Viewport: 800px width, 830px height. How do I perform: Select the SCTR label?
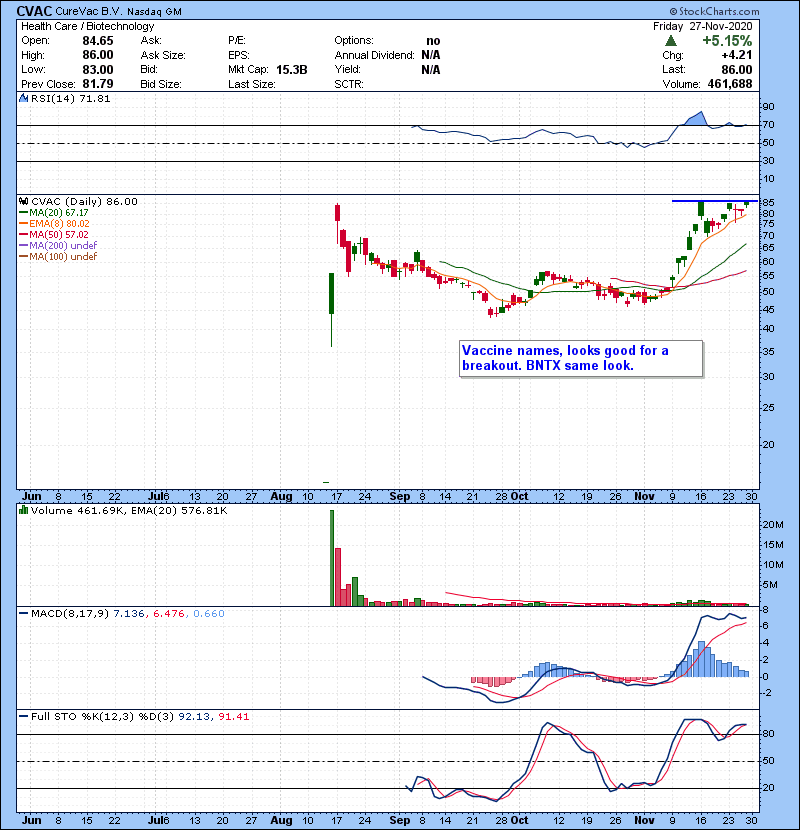click(349, 84)
